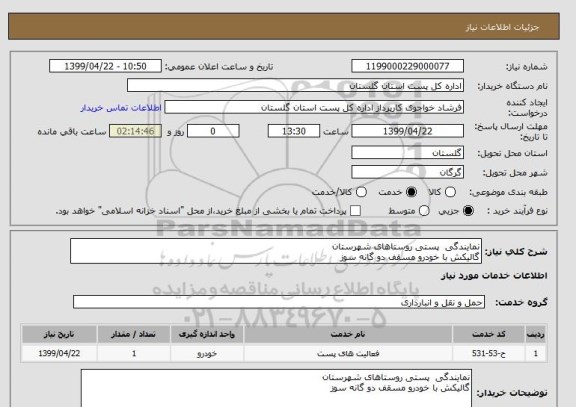Image resolution: width=576 pixels, height=407 pixels.
Task: Select the فعالیت های پست table row
Action: 284,353
